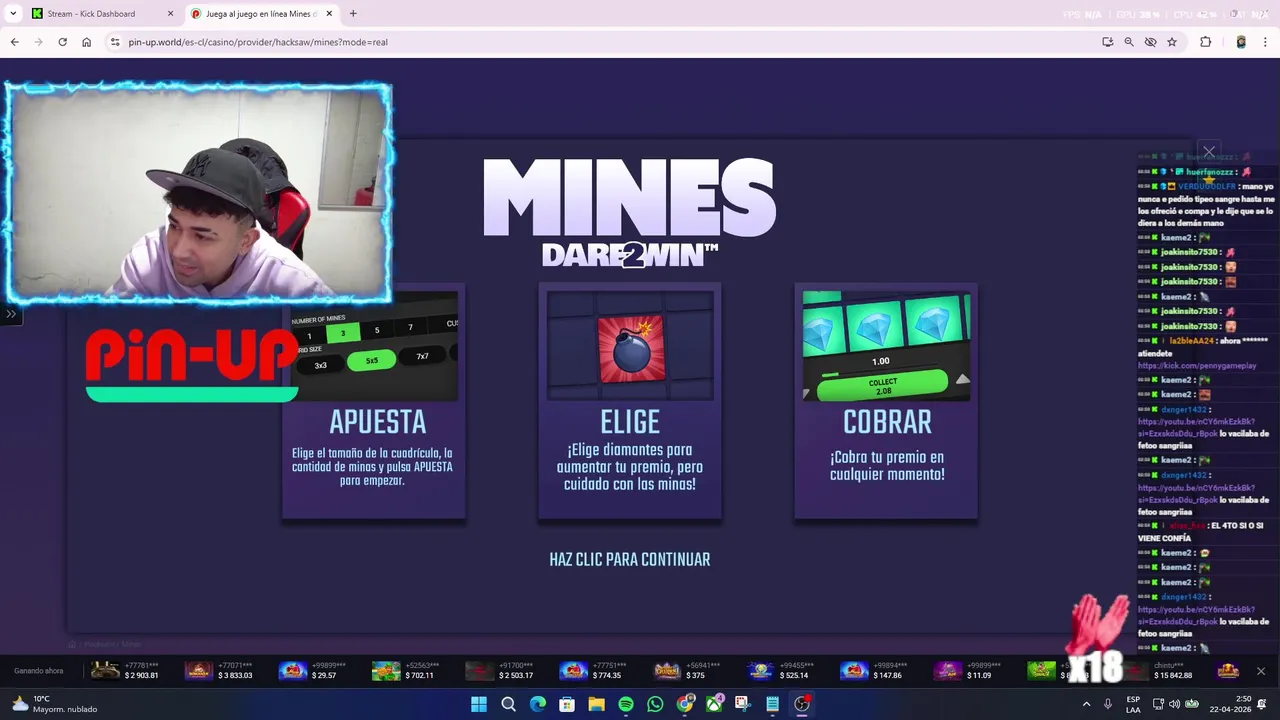1280x720 pixels.
Task: Click the 5x5 grid size option
Action: tap(372, 360)
